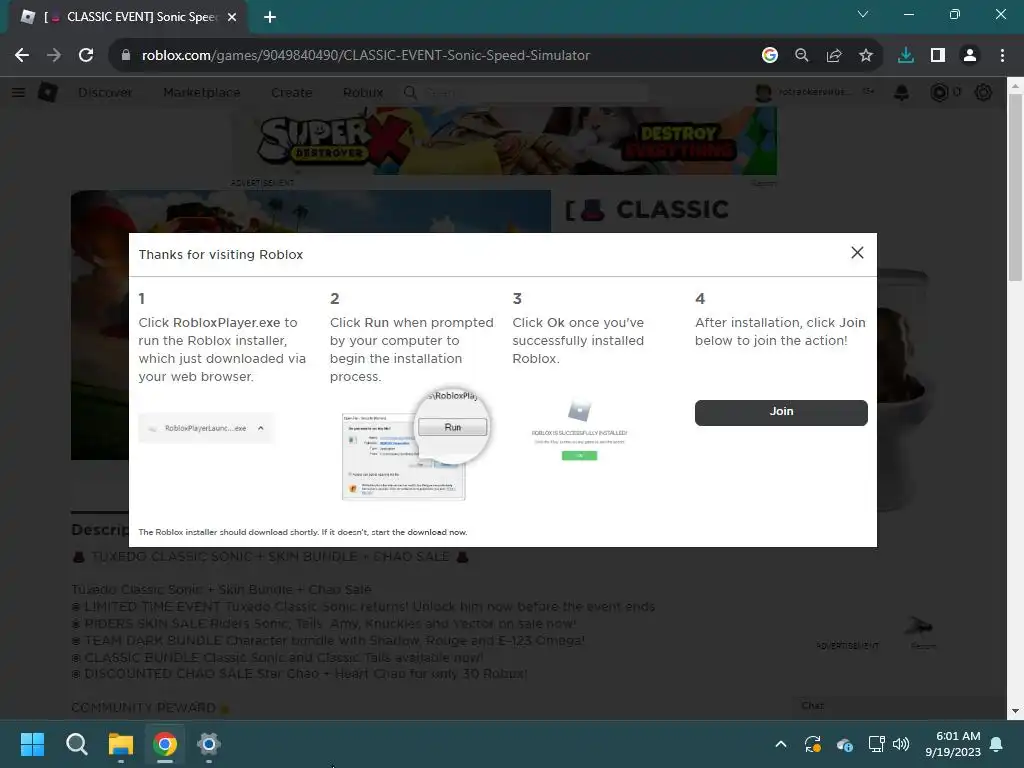
Task: Go back to the previous page in Chrome
Action: point(22,55)
